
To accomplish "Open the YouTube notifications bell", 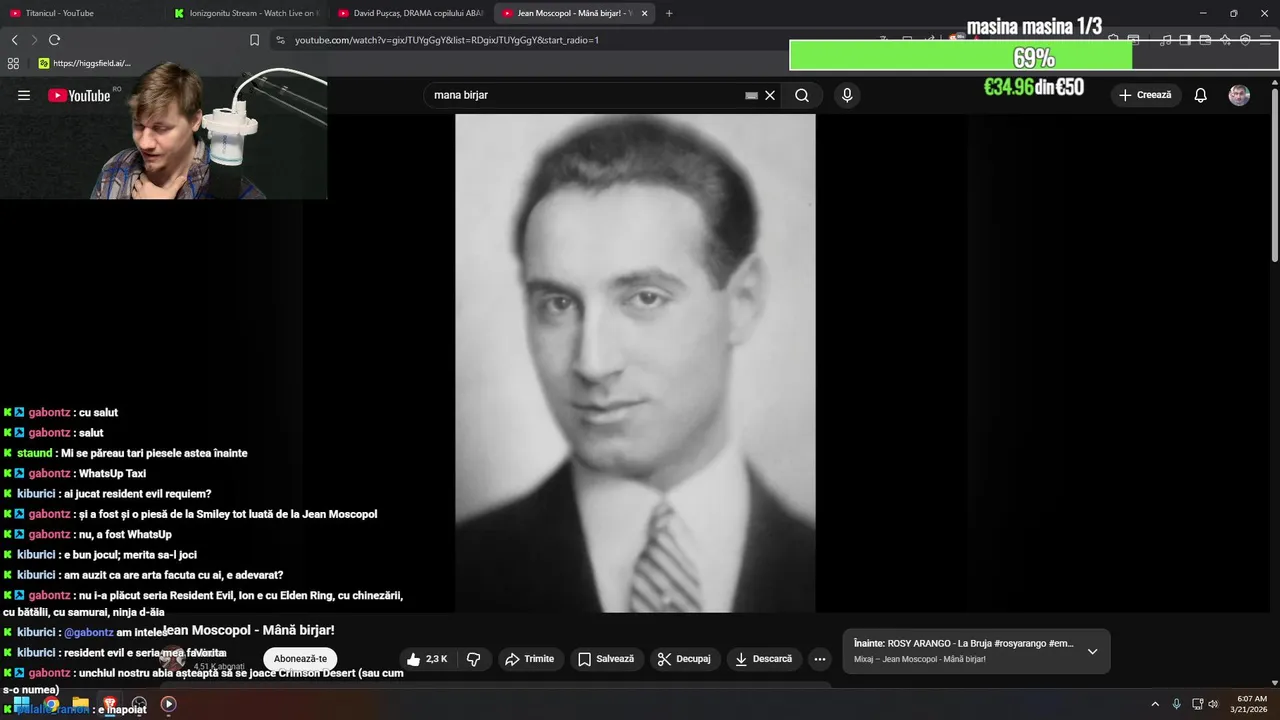I will click(x=1201, y=95).
